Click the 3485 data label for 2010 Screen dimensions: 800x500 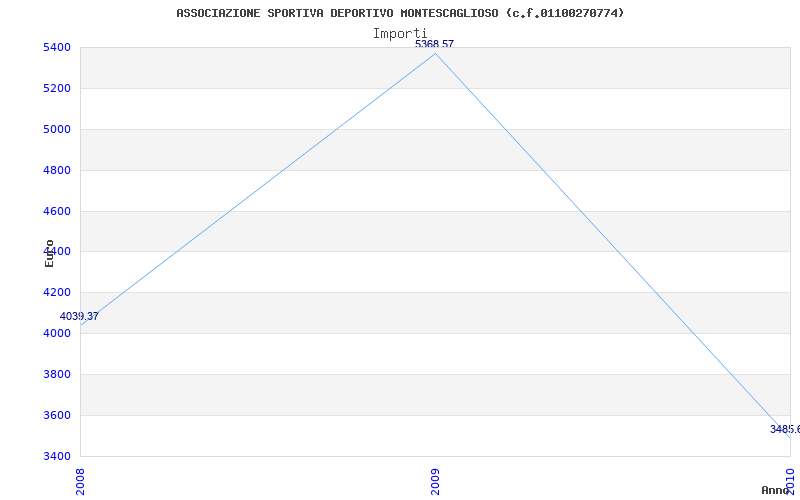click(785, 429)
